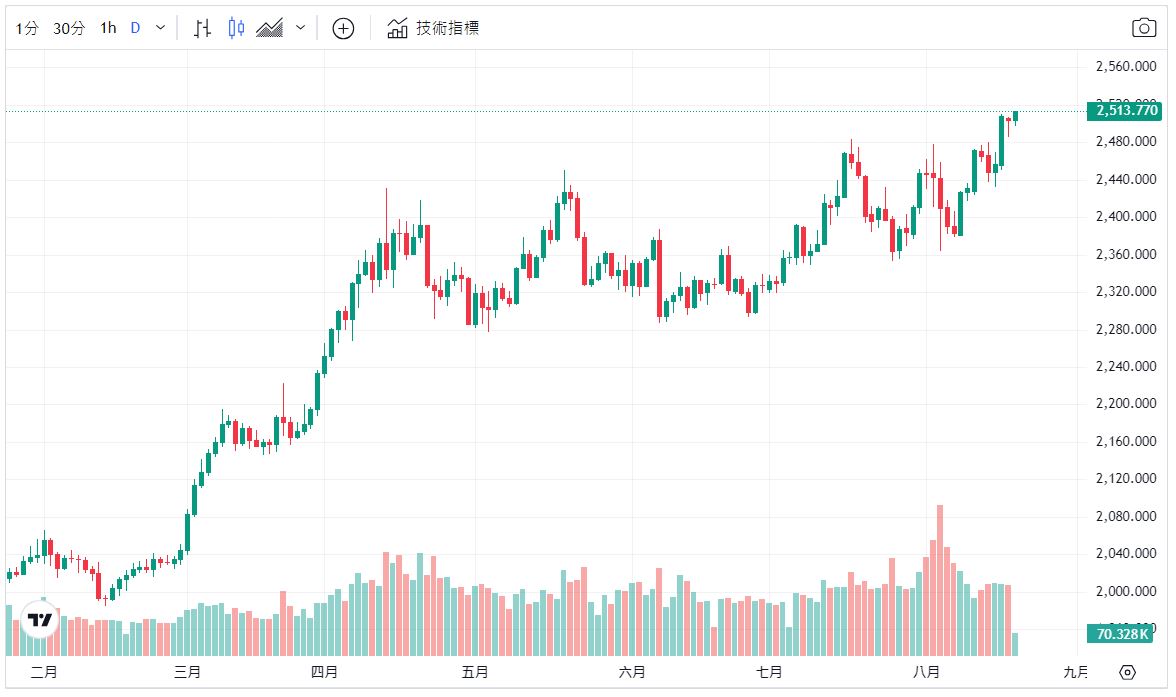Expand the time interval dropdown arrow

(x=160, y=28)
